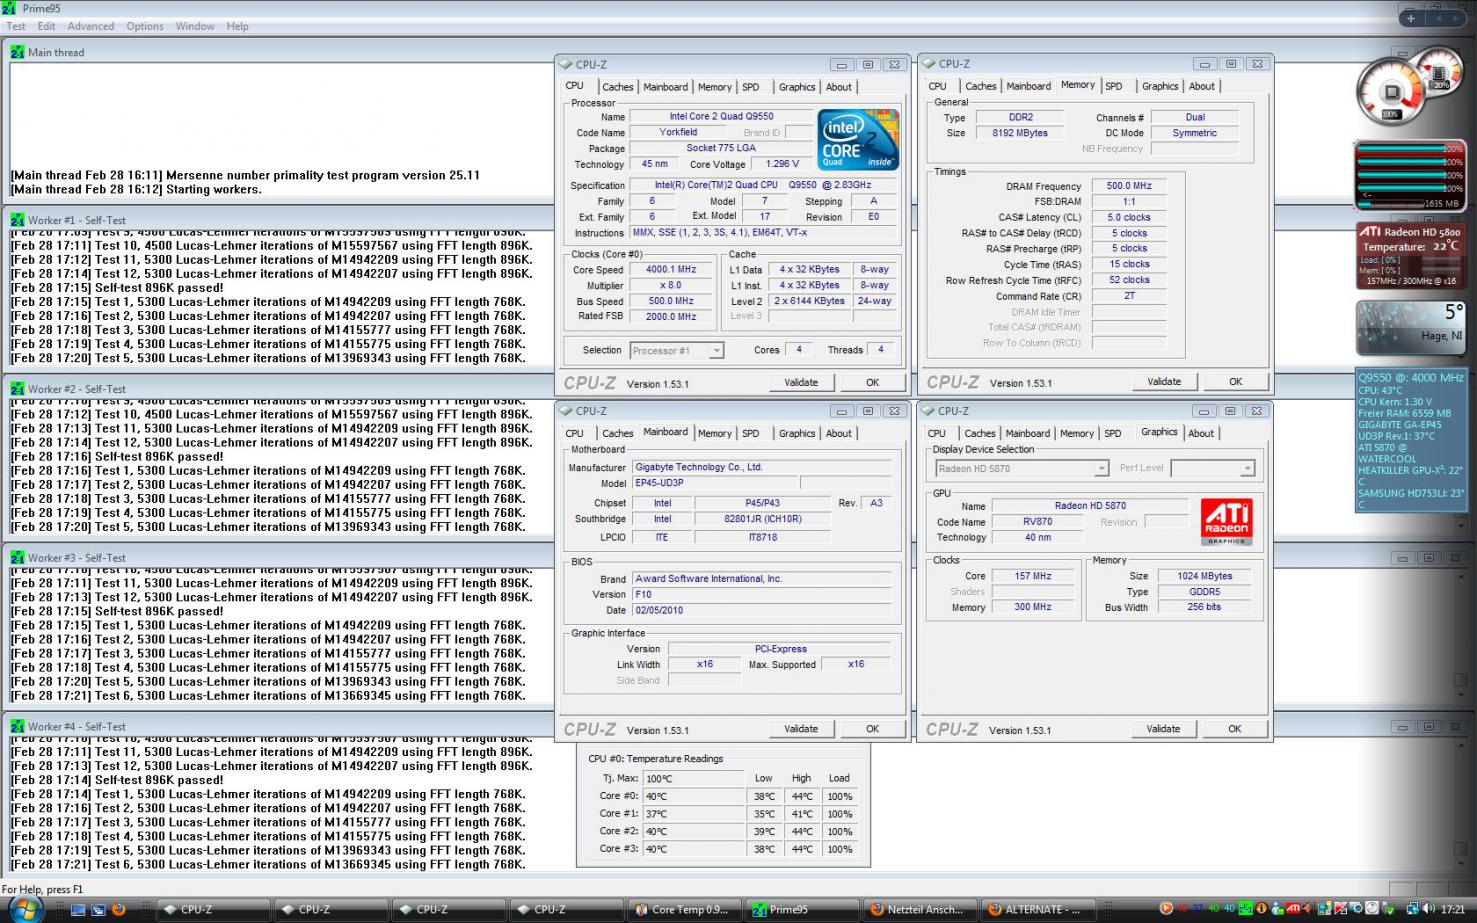Click the orange media player tray icon

pyautogui.click(x=1165, y=909)
